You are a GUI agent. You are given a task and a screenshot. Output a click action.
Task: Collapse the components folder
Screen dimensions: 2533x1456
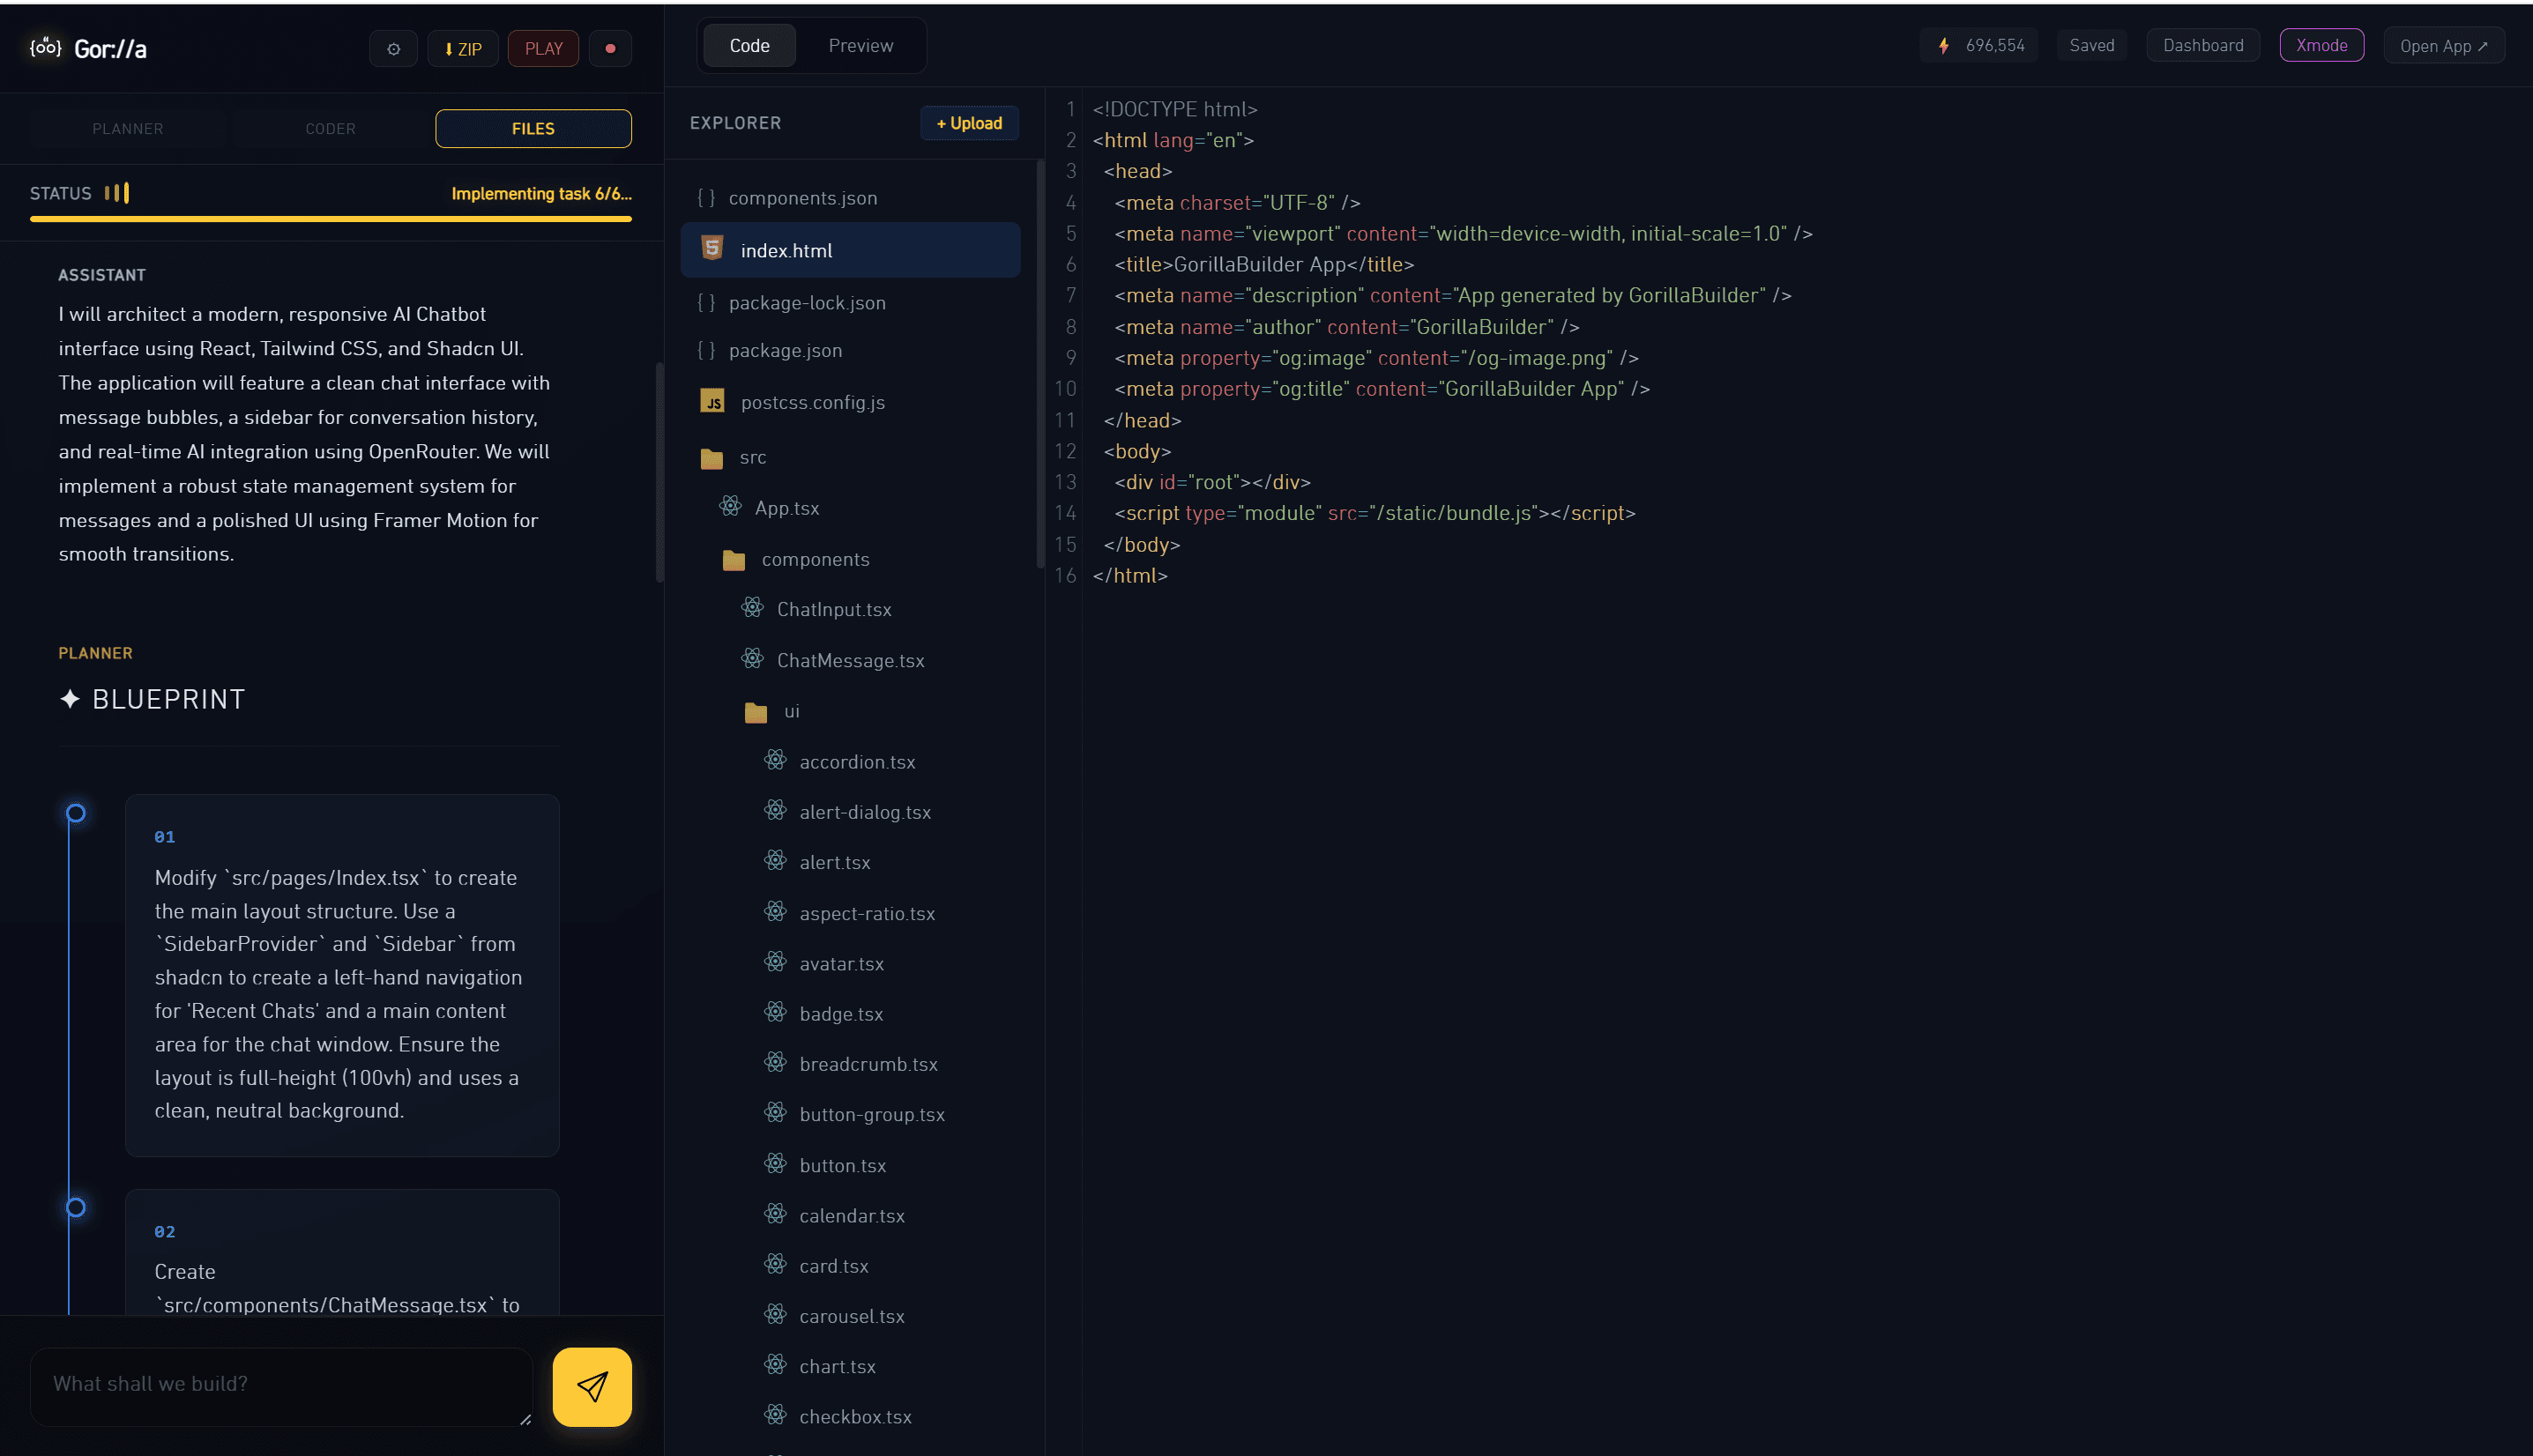[x=814, y=560]
